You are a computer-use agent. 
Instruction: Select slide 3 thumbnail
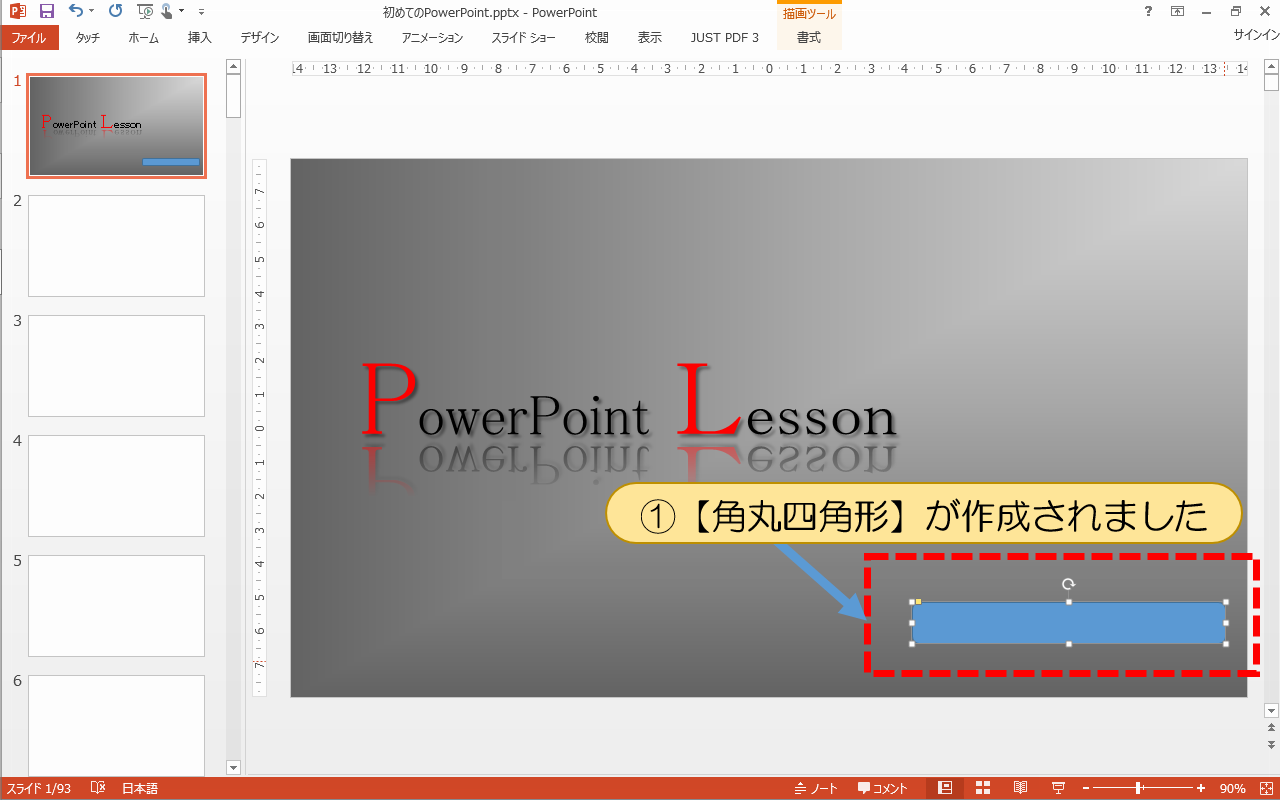coord(116,366)
